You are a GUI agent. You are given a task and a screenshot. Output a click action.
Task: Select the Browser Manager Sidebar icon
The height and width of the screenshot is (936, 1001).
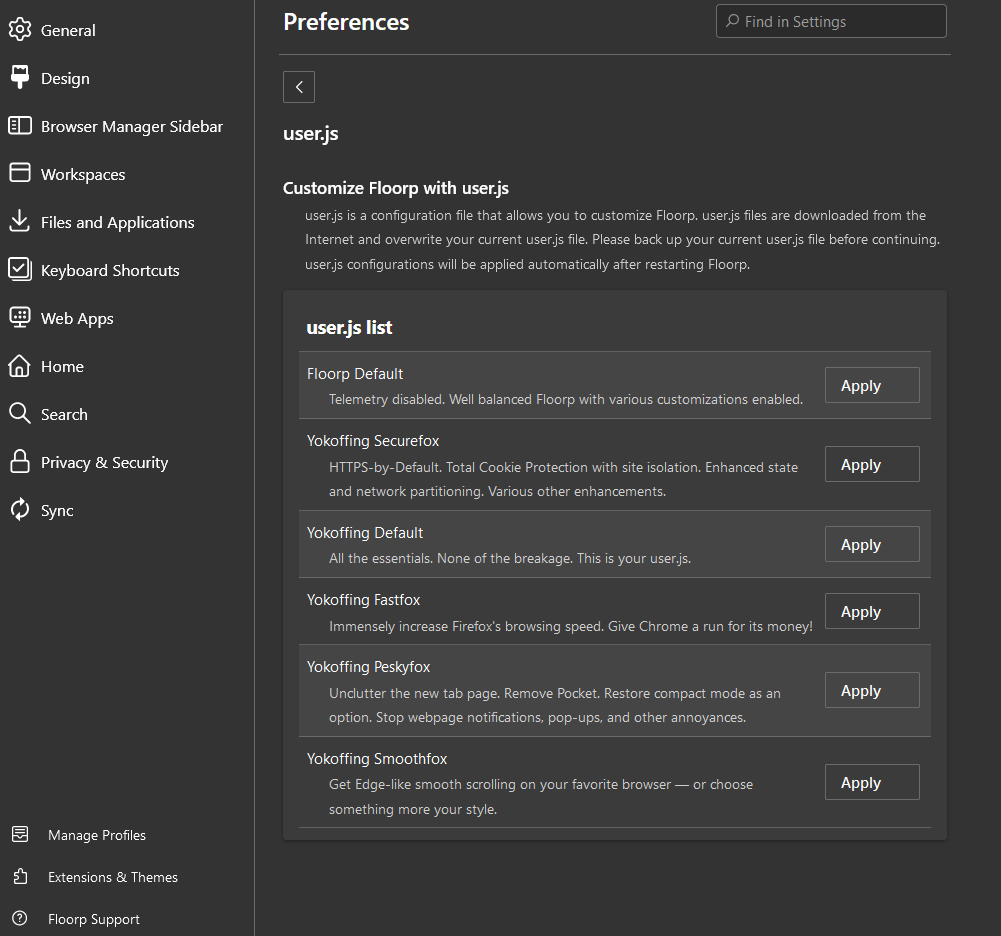pos(20,126)
